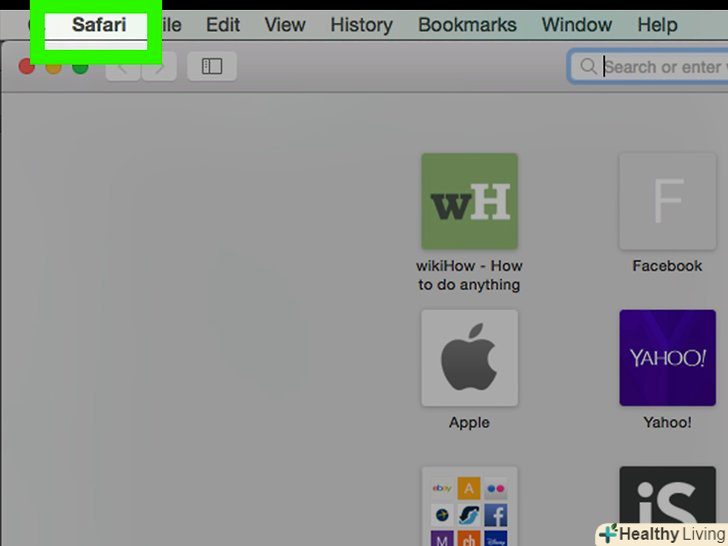Screen dimensions: 728x546
Task: Show the sidebar with toolbar button
Action: [212, 66]
